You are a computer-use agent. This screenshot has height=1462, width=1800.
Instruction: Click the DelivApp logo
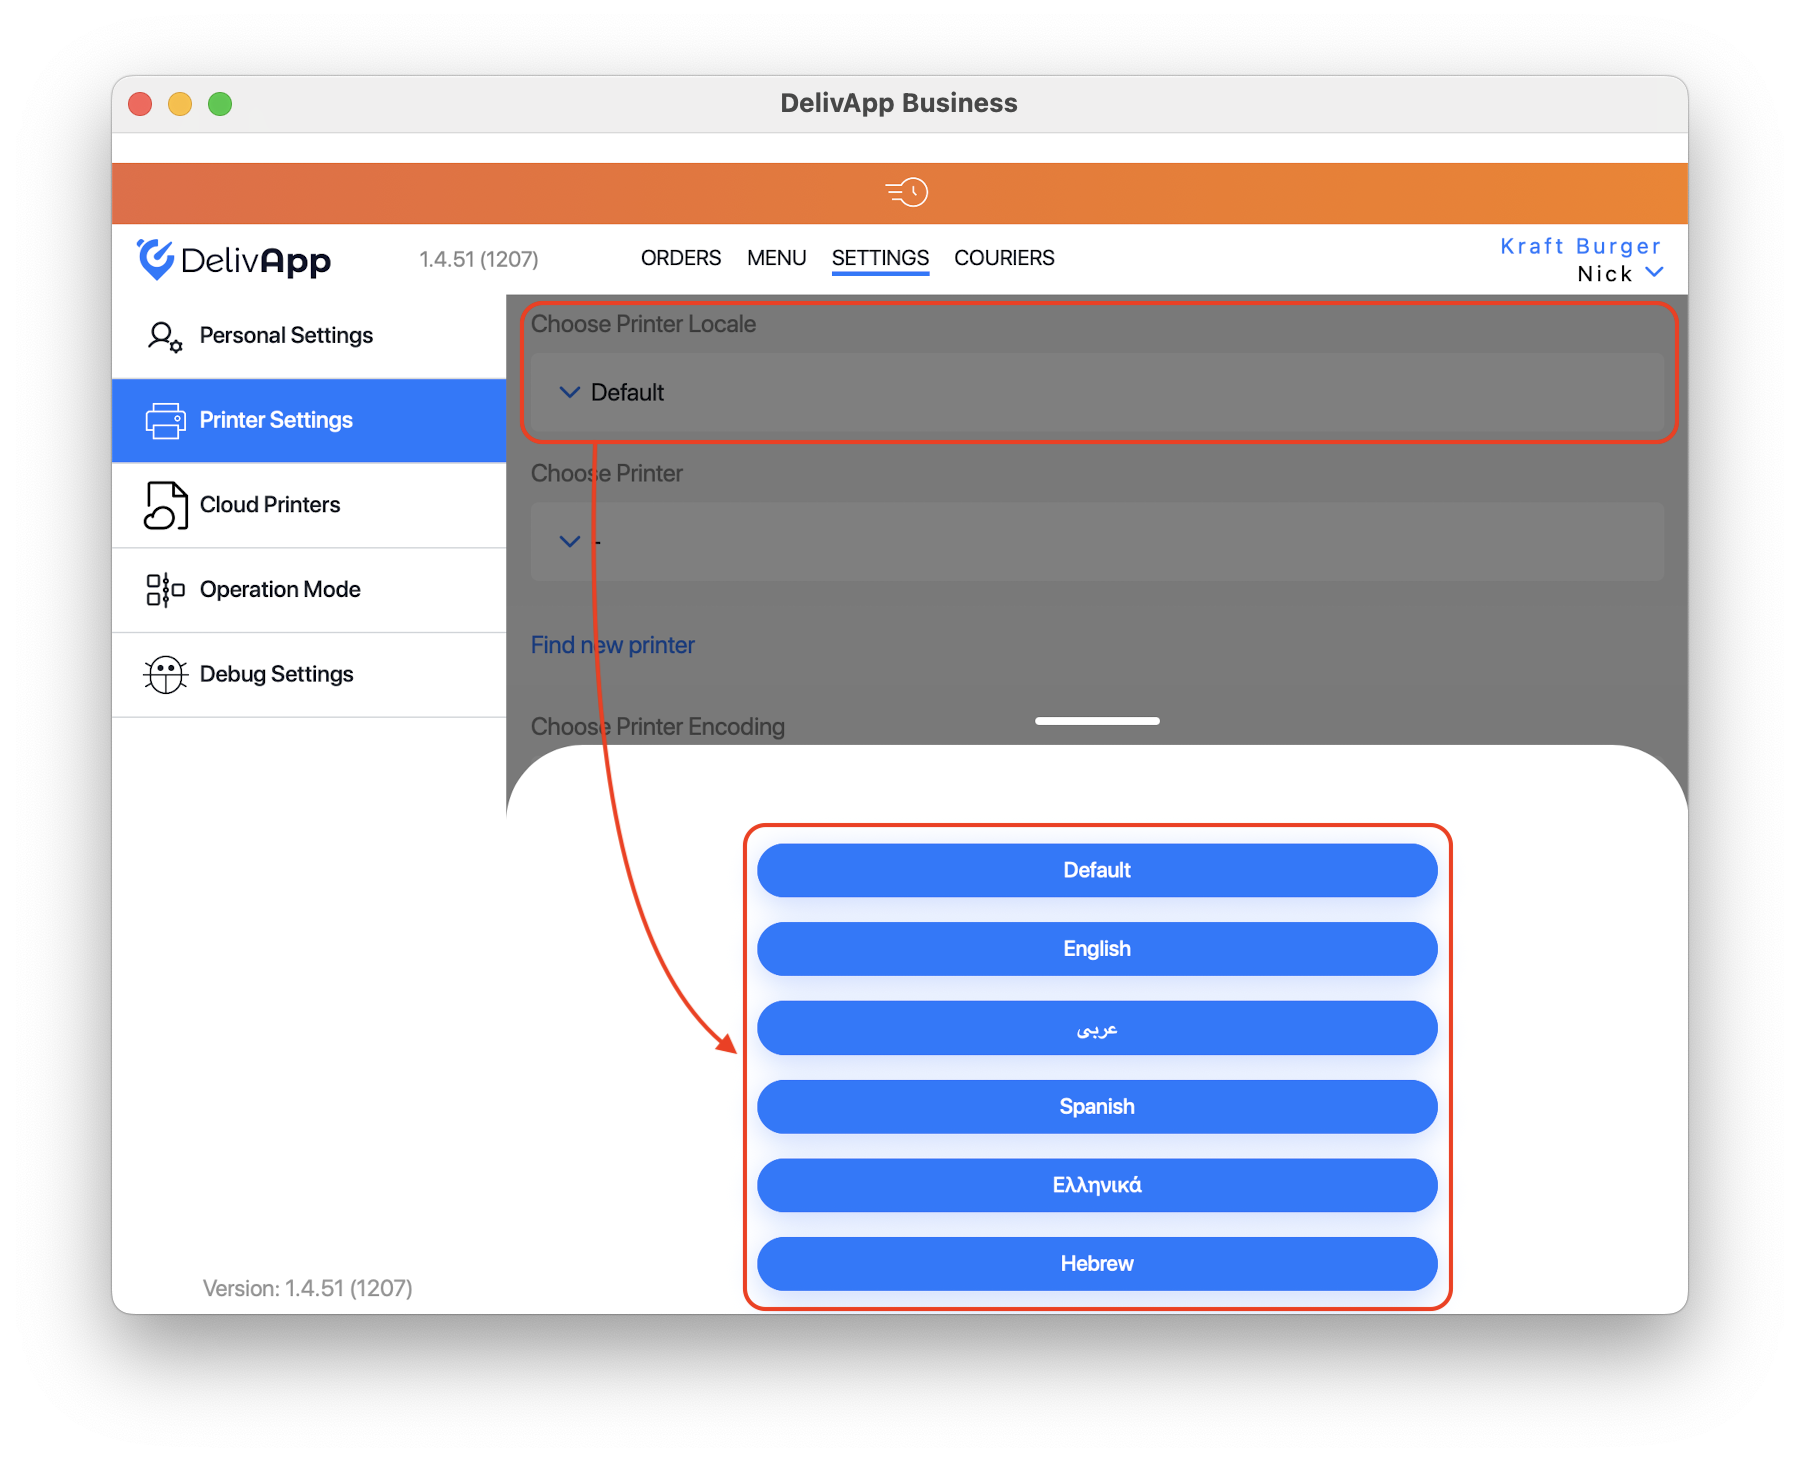(x=234, y=260)
